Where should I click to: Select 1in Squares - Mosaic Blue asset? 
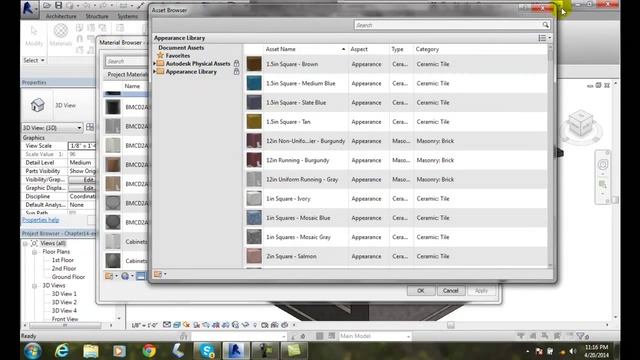(396, 218)
